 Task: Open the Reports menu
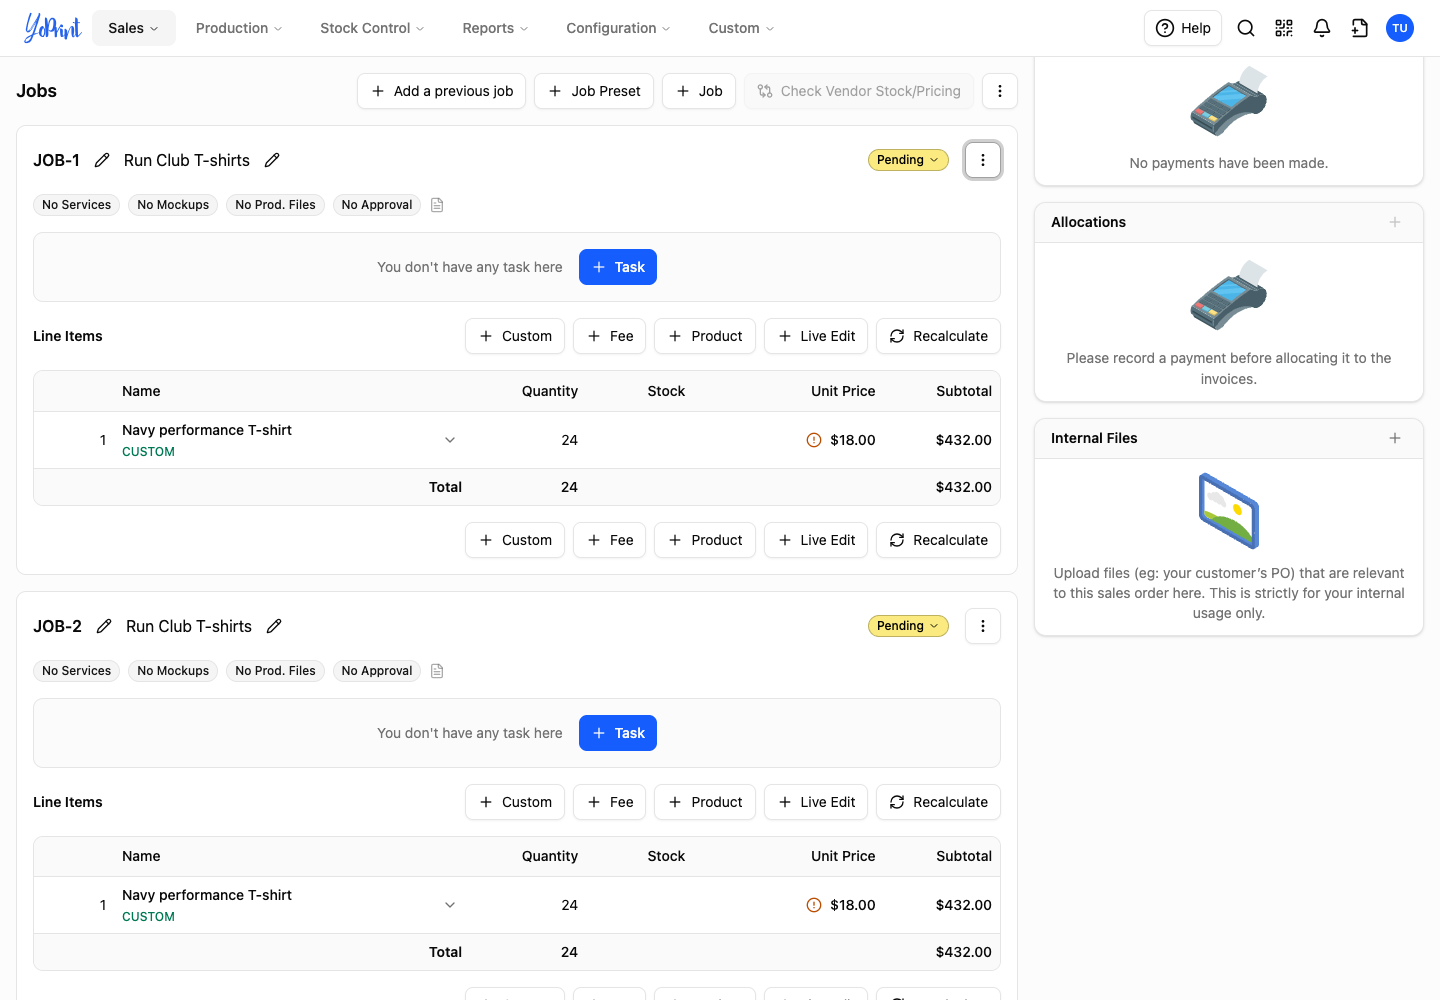click(495, 28)
